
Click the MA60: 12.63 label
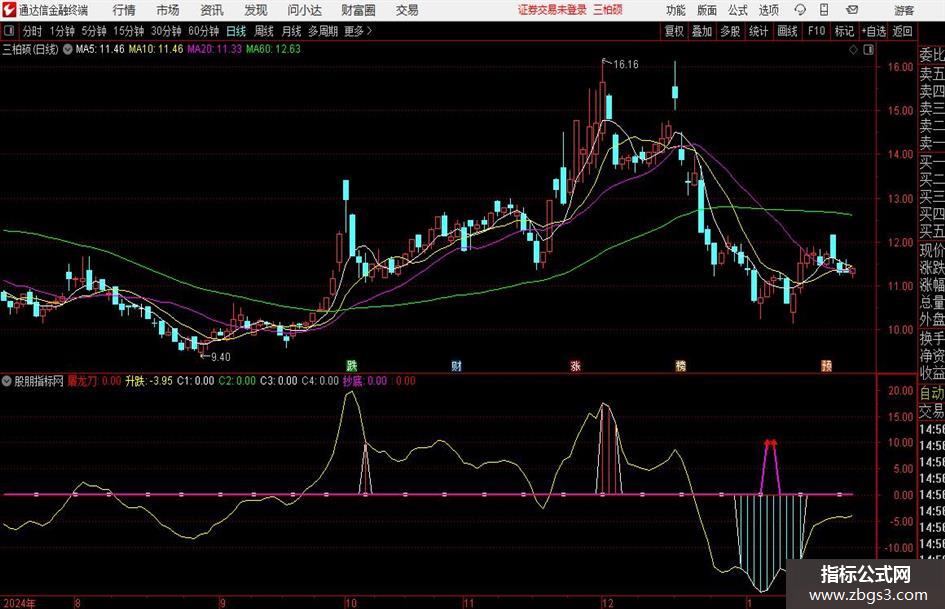pyautogui.click(x=273, y=49)
